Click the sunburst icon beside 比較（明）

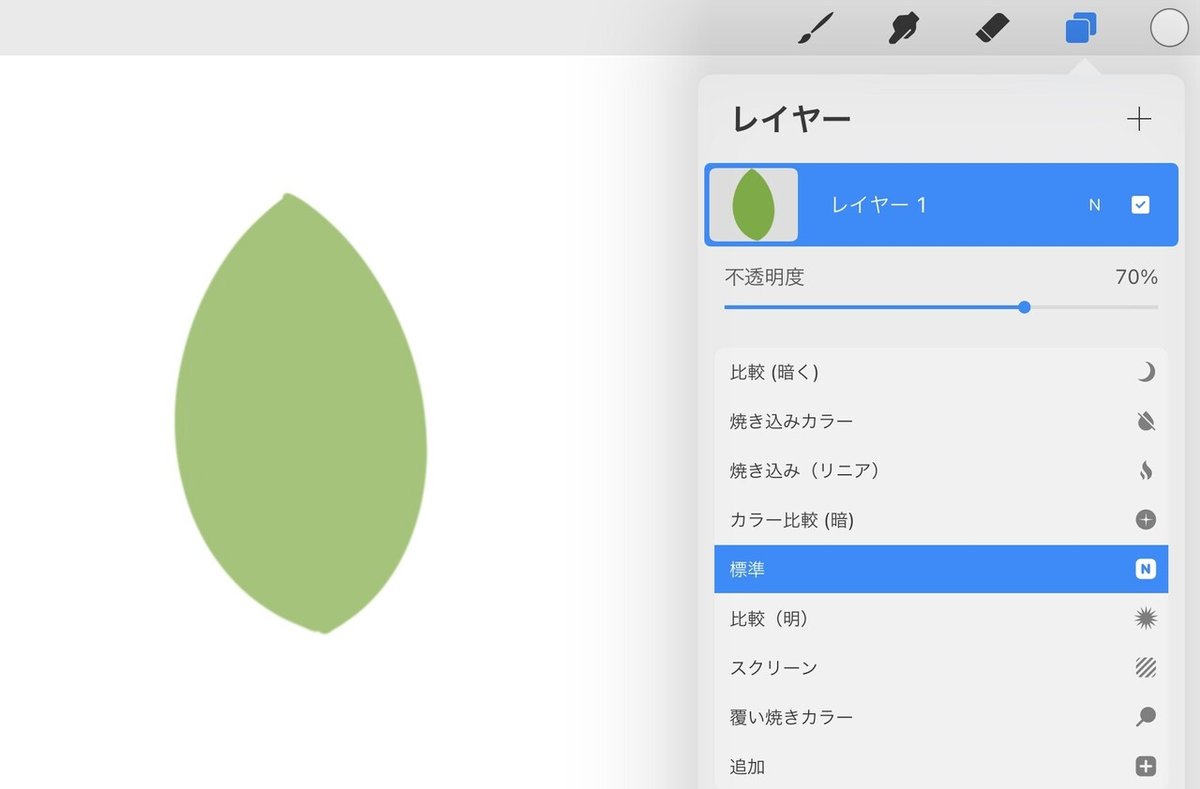coord(1146,618)
